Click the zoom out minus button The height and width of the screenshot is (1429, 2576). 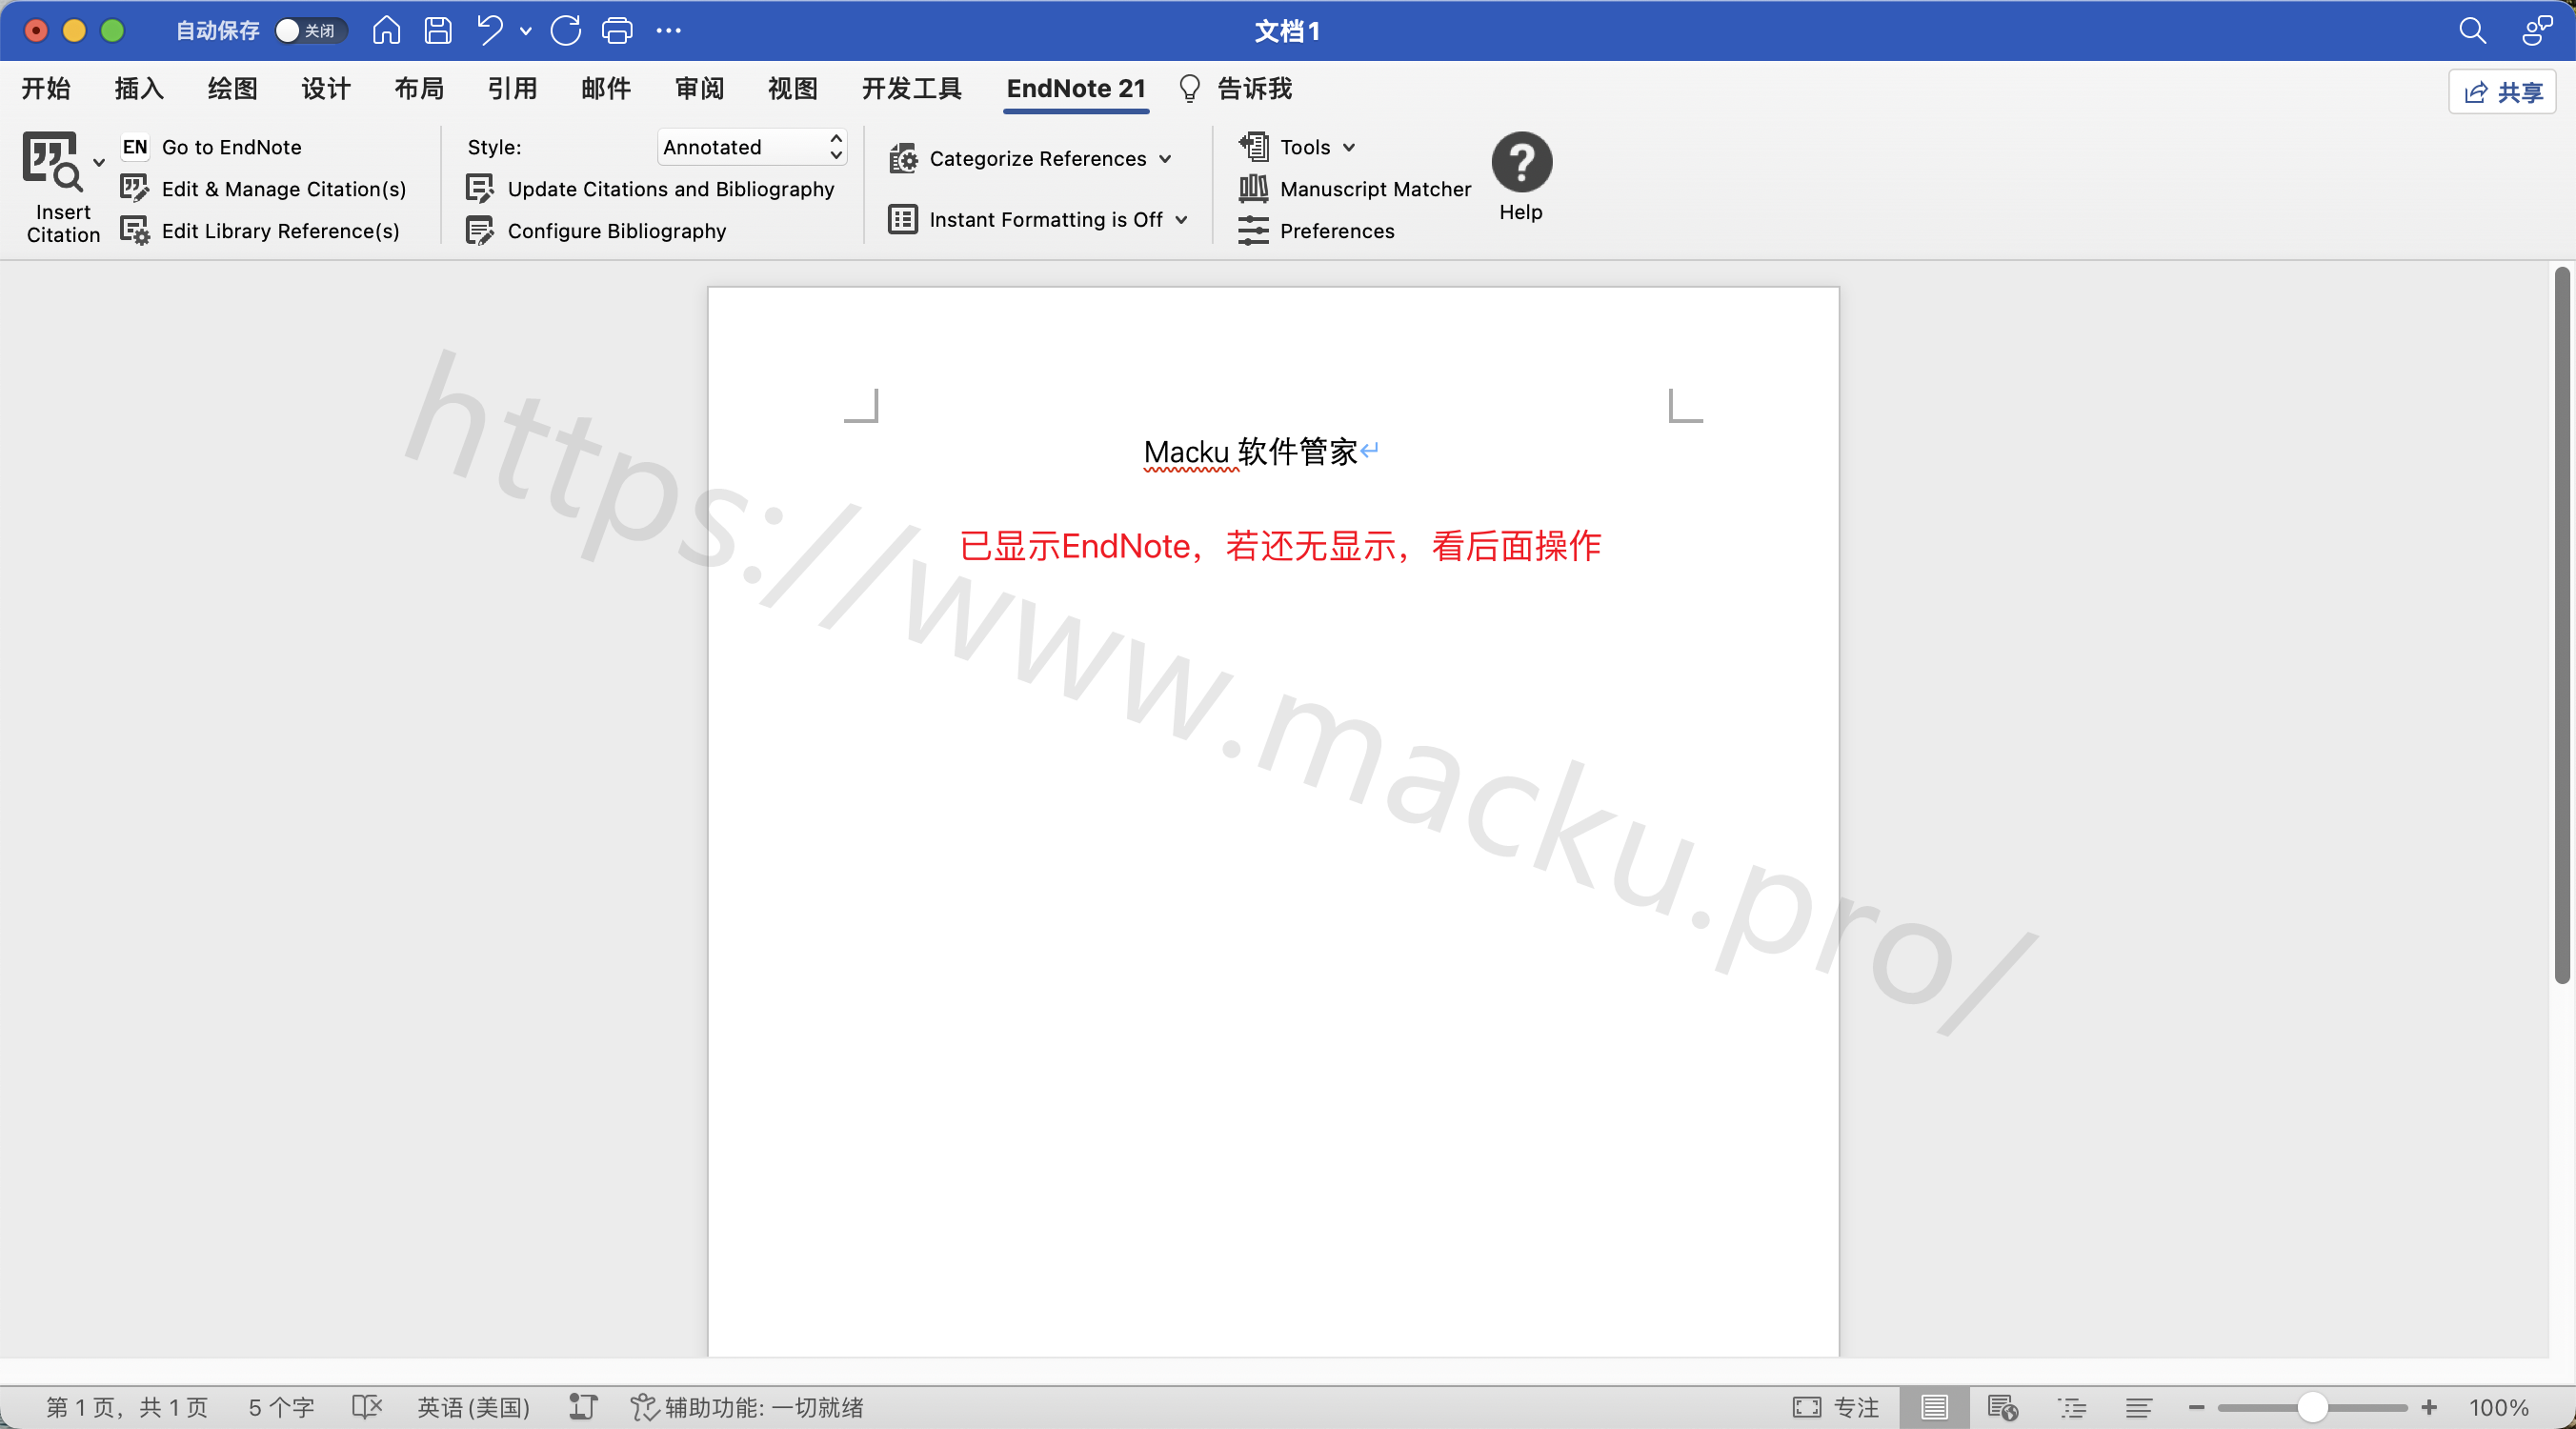[x=2196, y=1407]
